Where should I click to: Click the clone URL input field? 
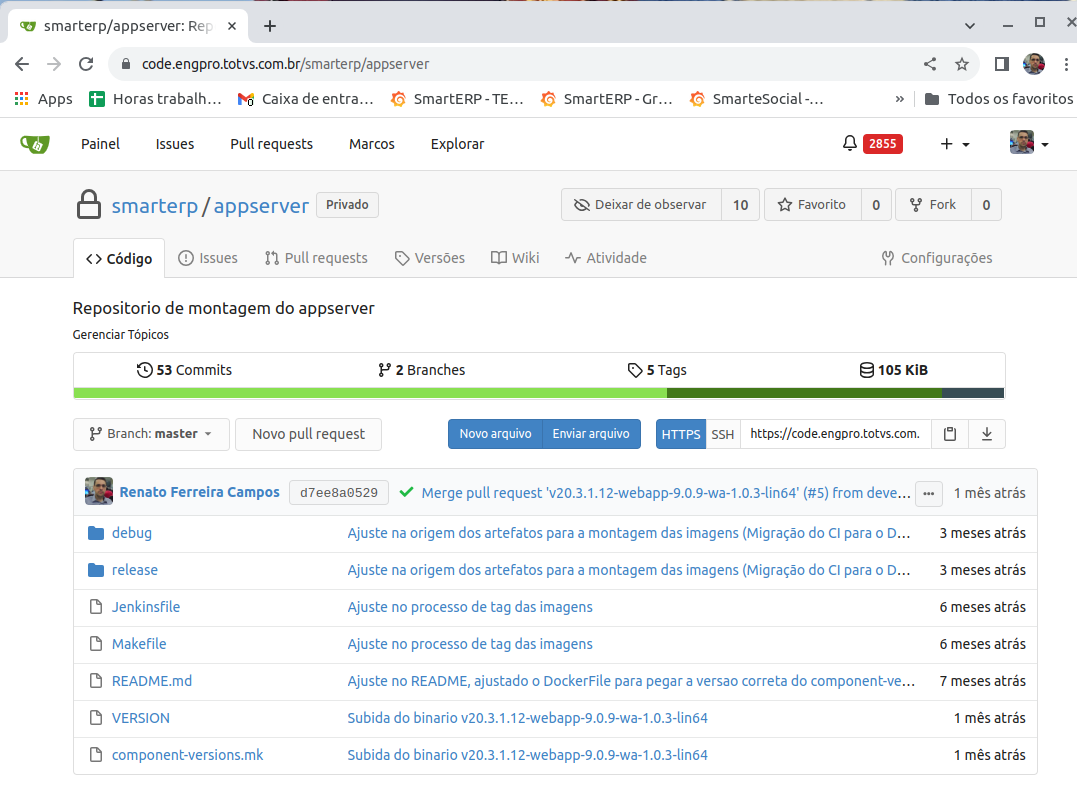point(835,434)
